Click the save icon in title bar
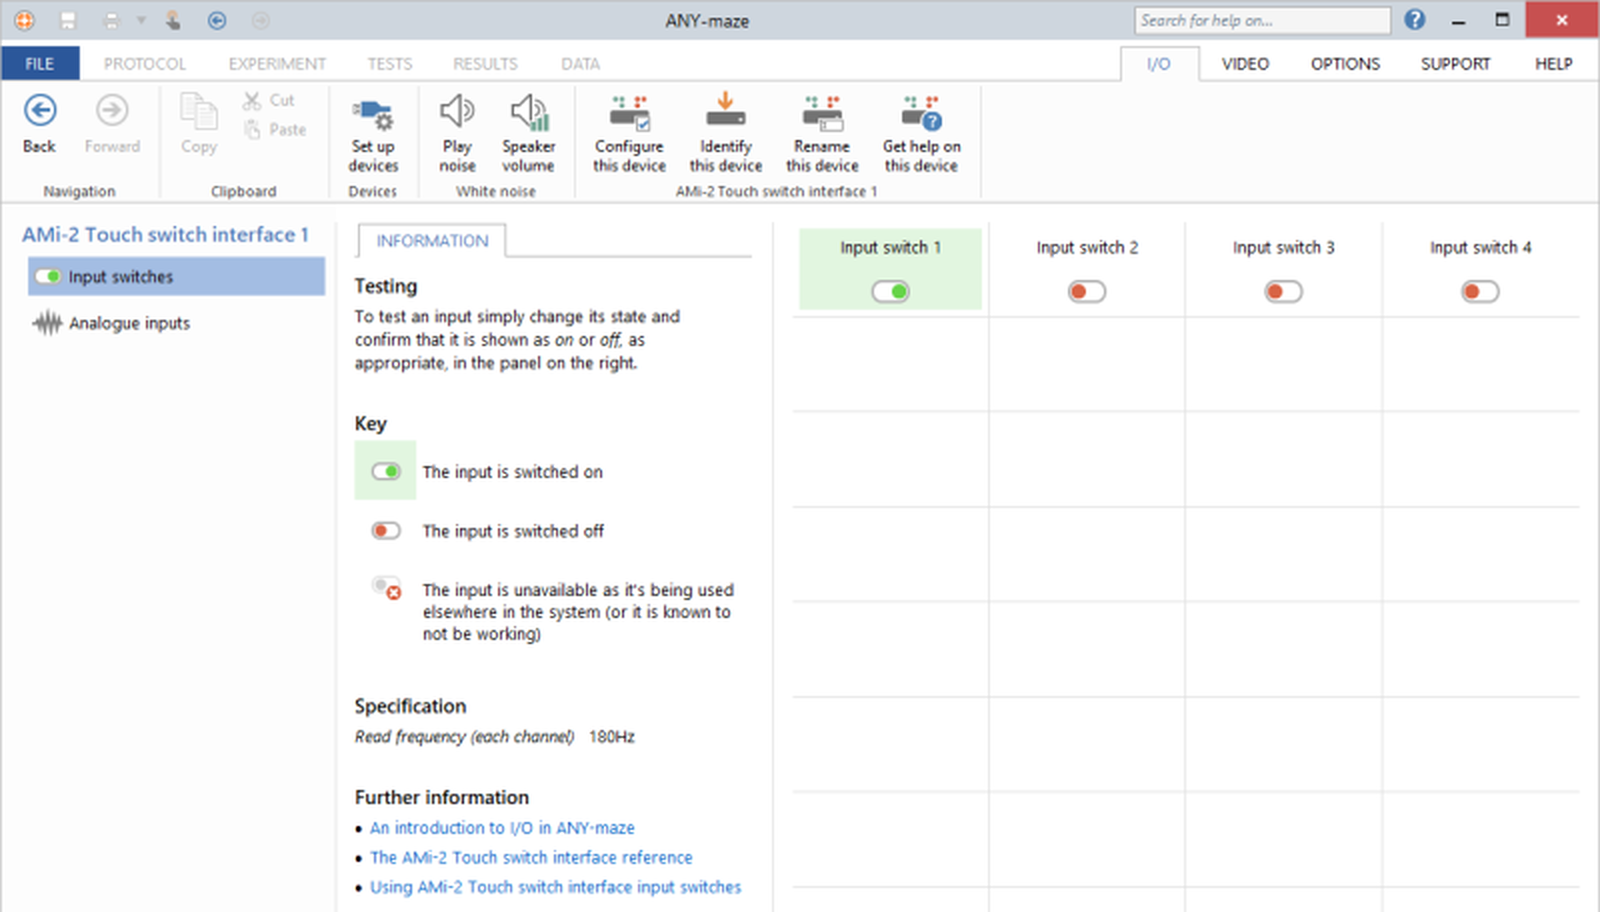Screen dimensions: 1600x912 [x=68, y=20]
